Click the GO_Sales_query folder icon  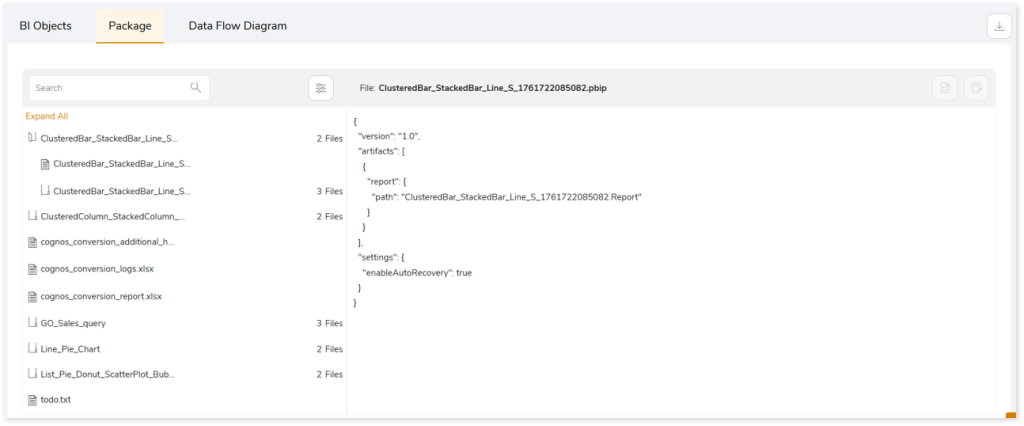pyautogui.click(x=32, y=323)
